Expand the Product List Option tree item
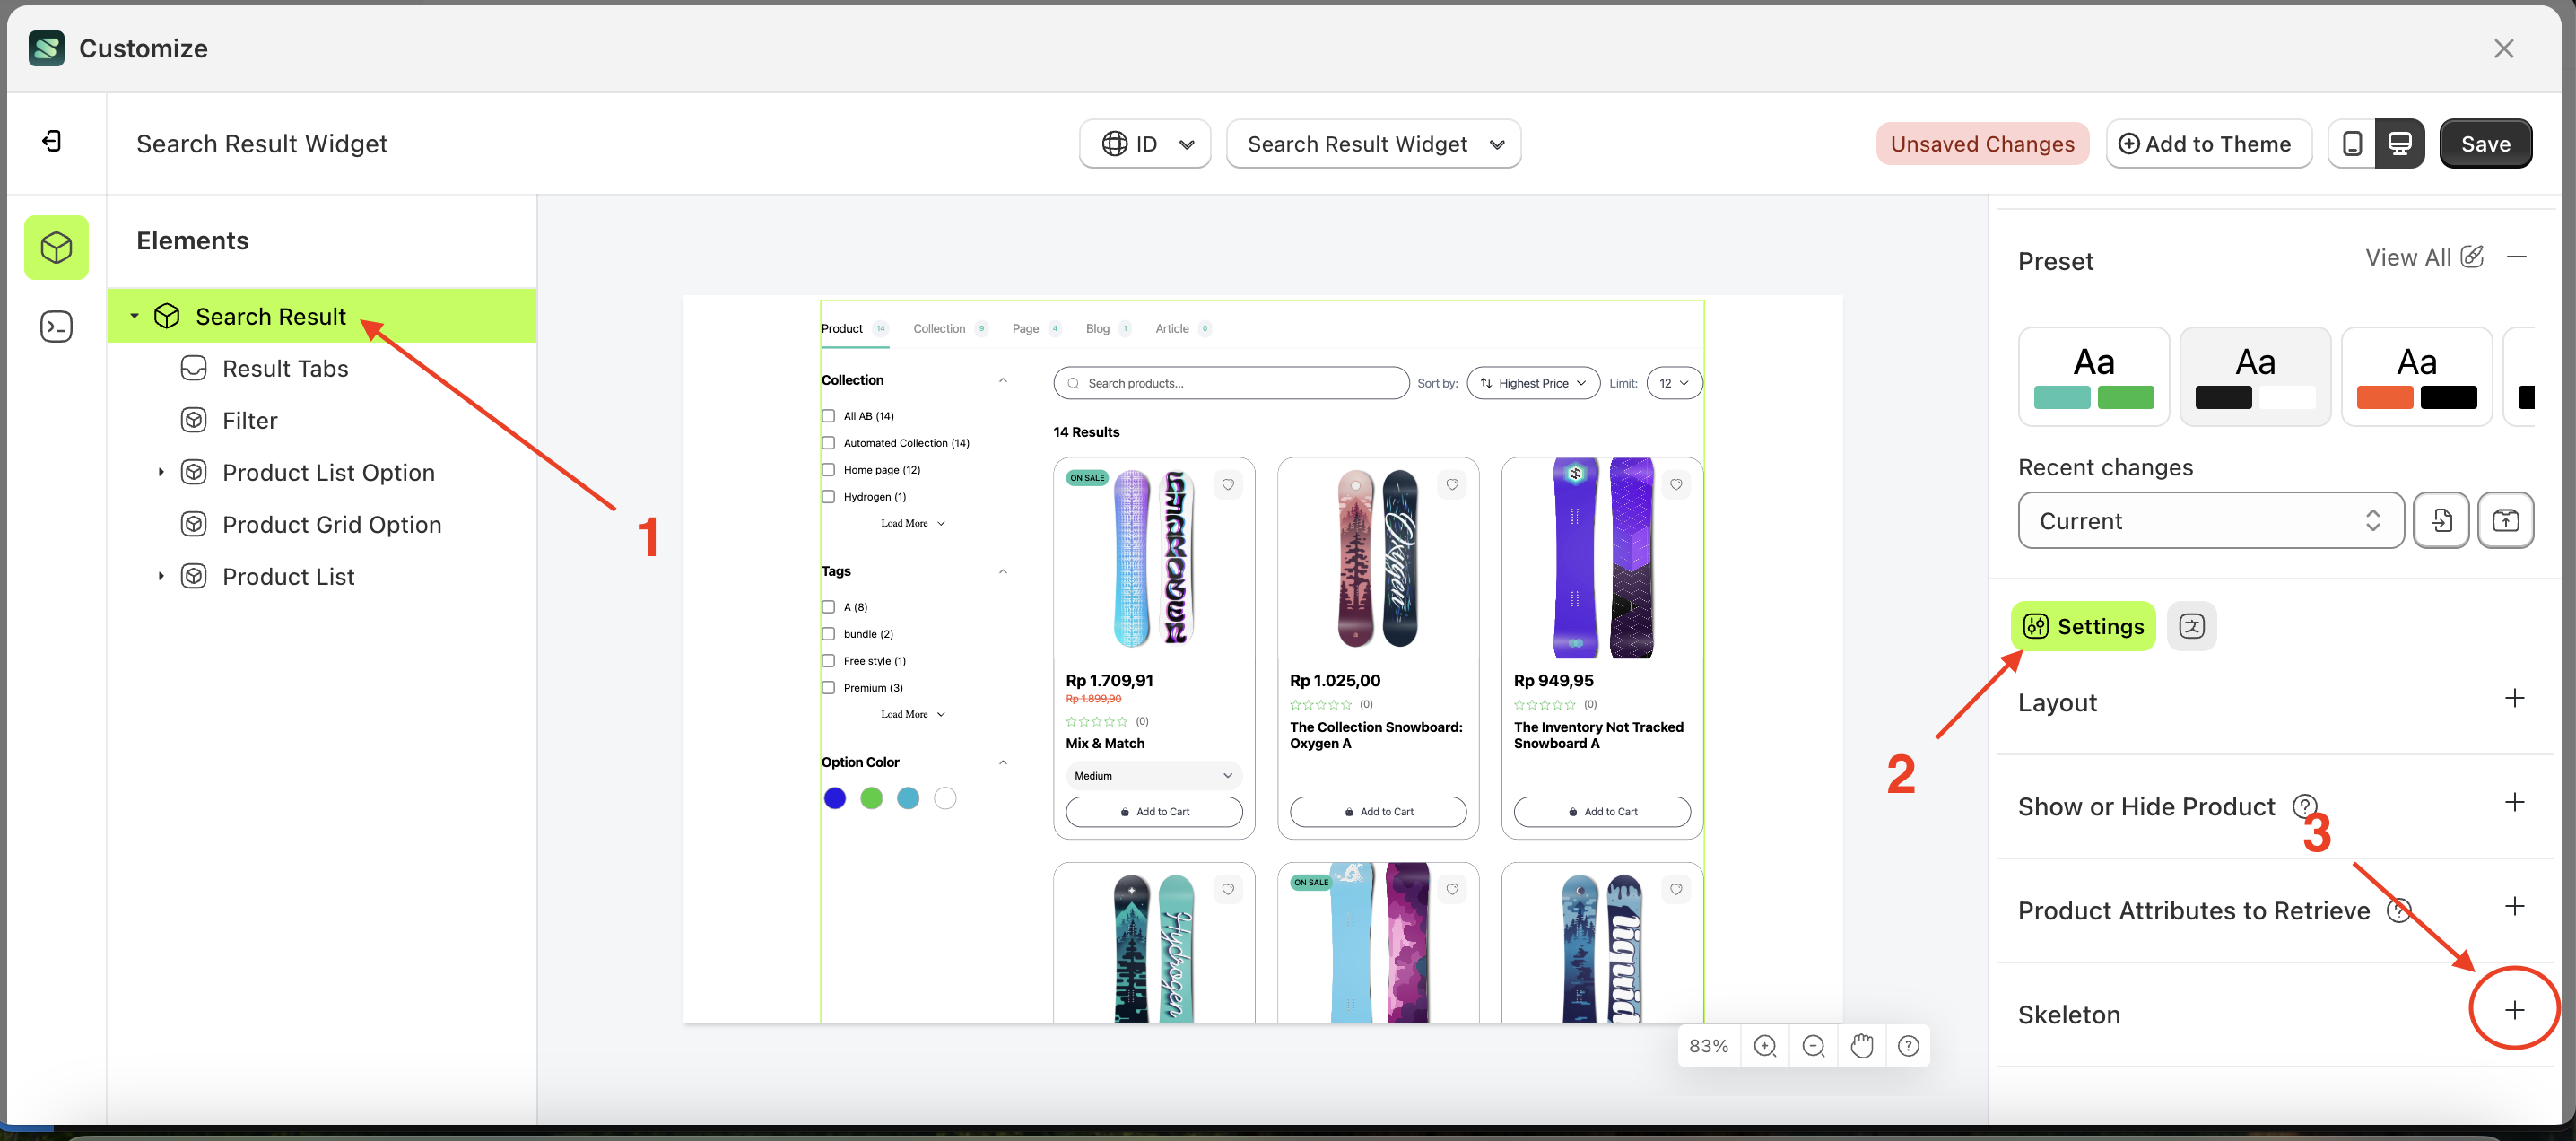 (160, 471)
